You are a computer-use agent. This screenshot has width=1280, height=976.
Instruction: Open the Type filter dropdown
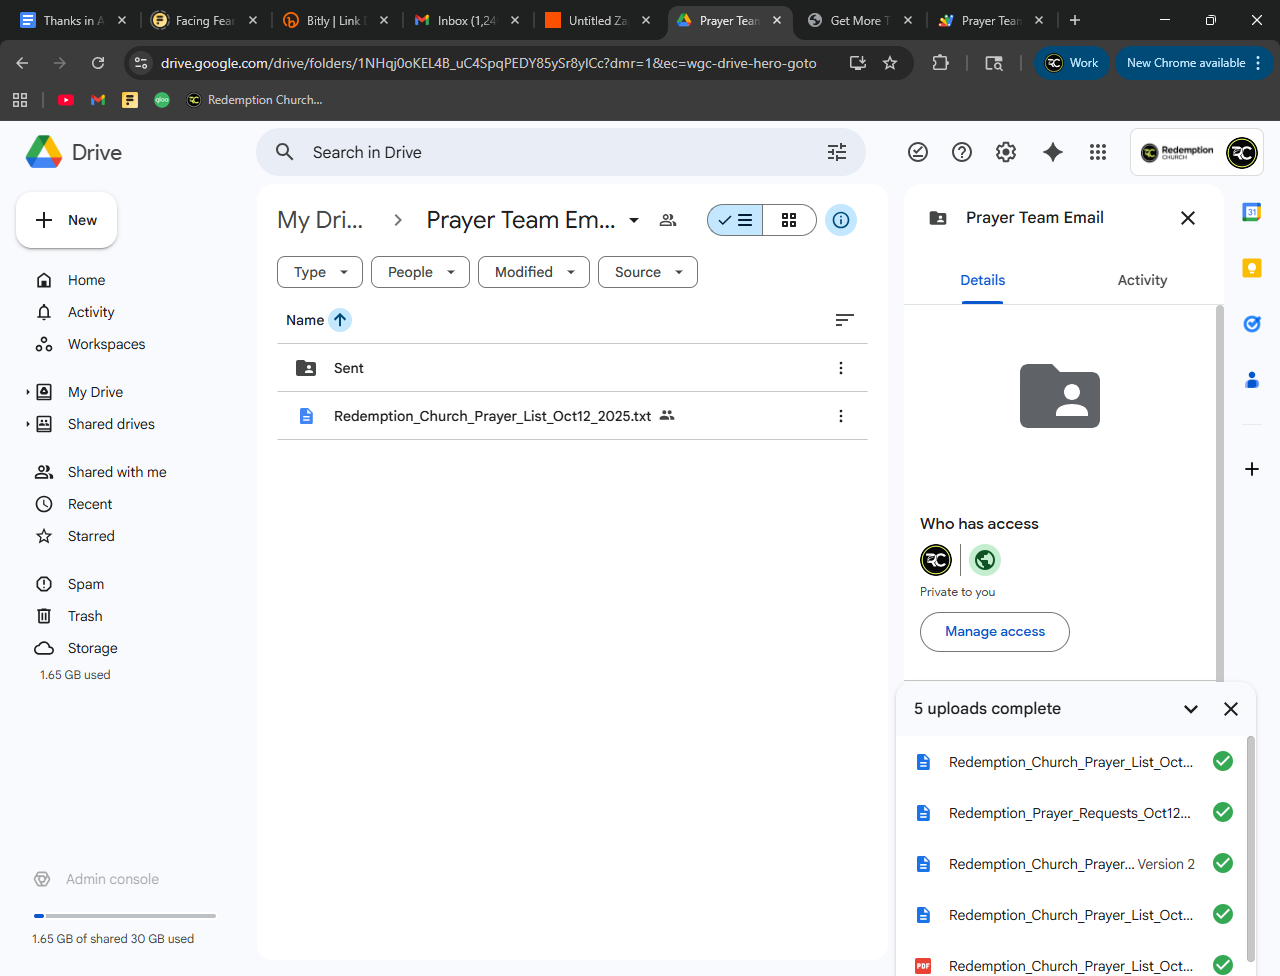point(320,272)
